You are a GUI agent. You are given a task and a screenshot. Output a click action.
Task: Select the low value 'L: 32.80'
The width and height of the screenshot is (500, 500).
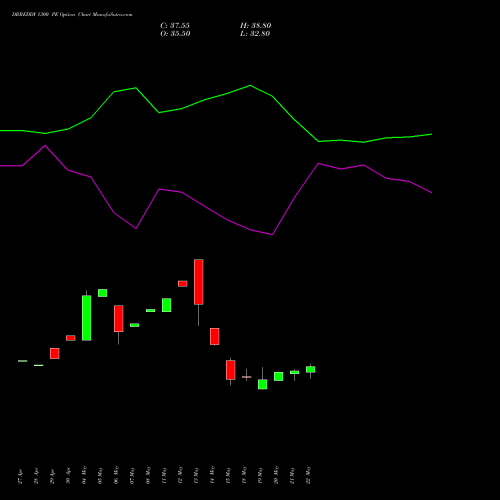click(255, 34)
